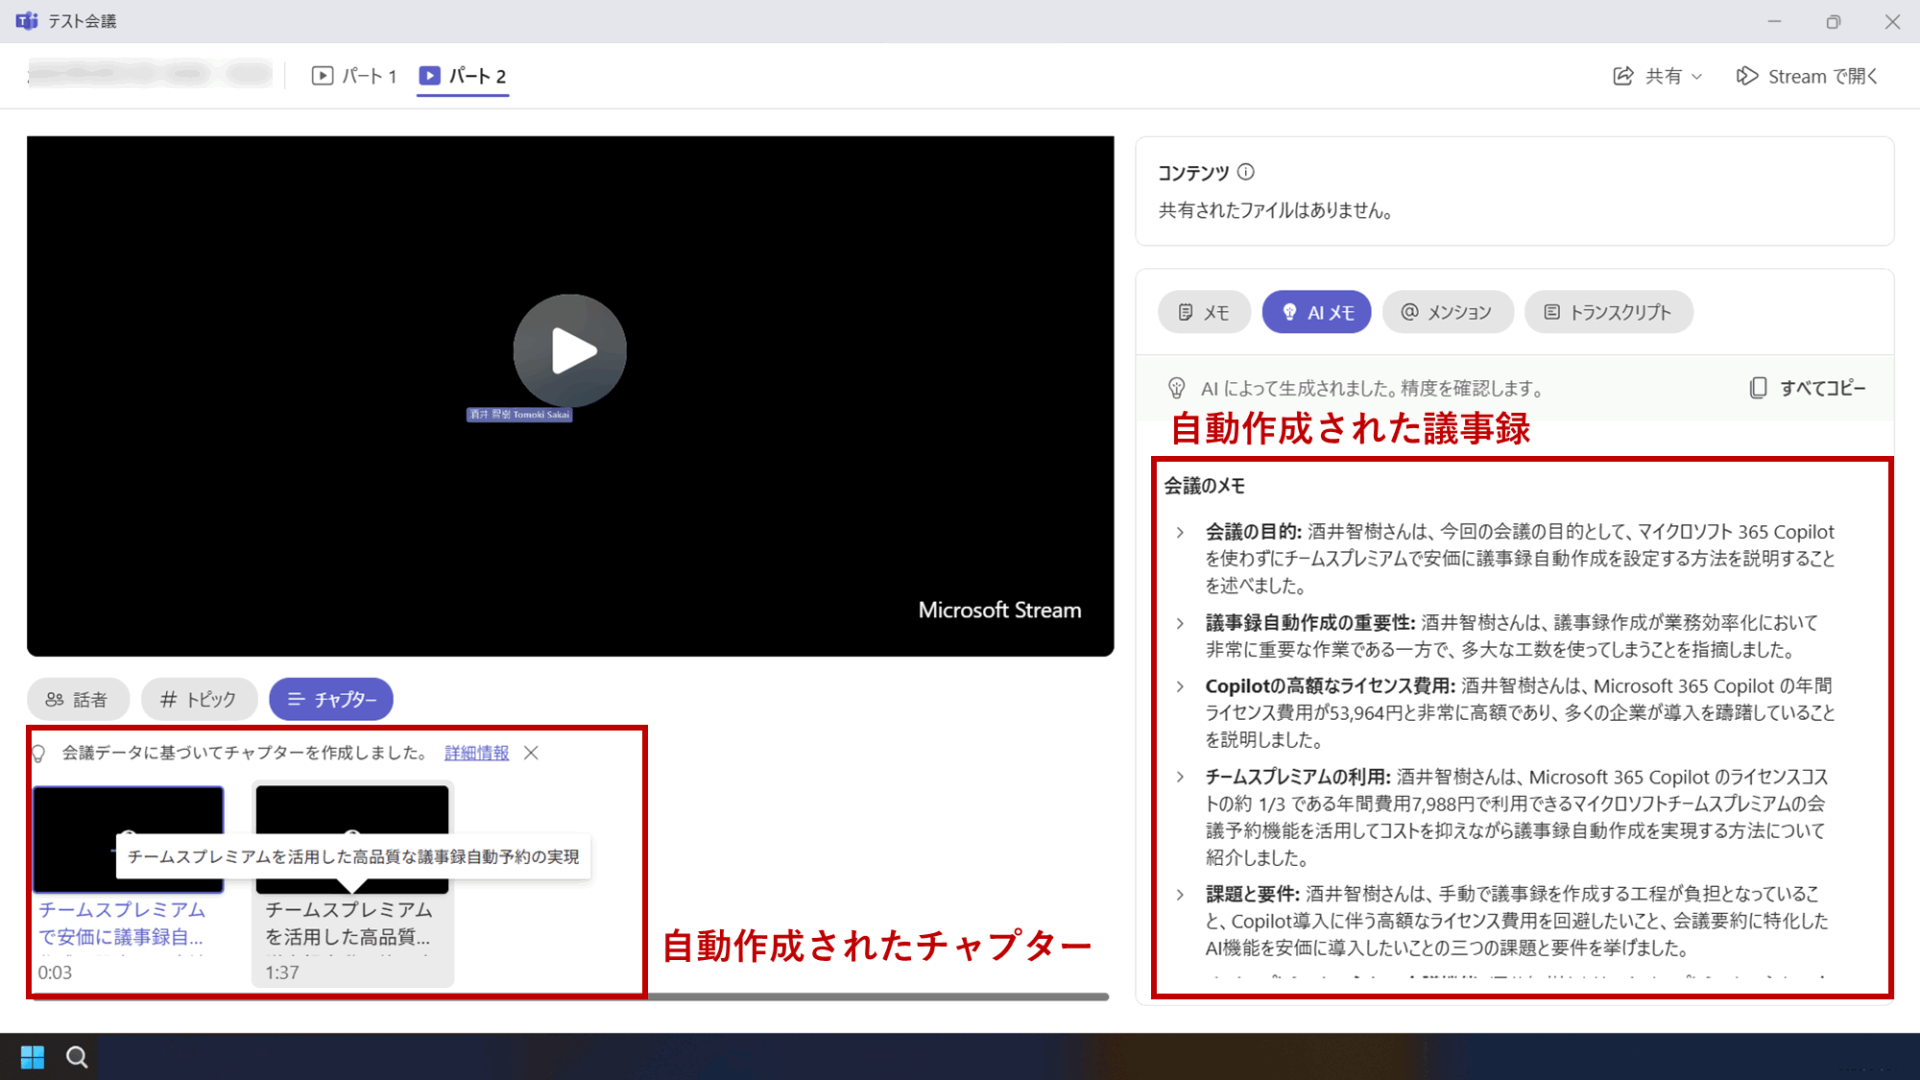This screenshot has width=1920, height=1080.
Task: Toggle the 話者 filter
Action: [78, 699]
